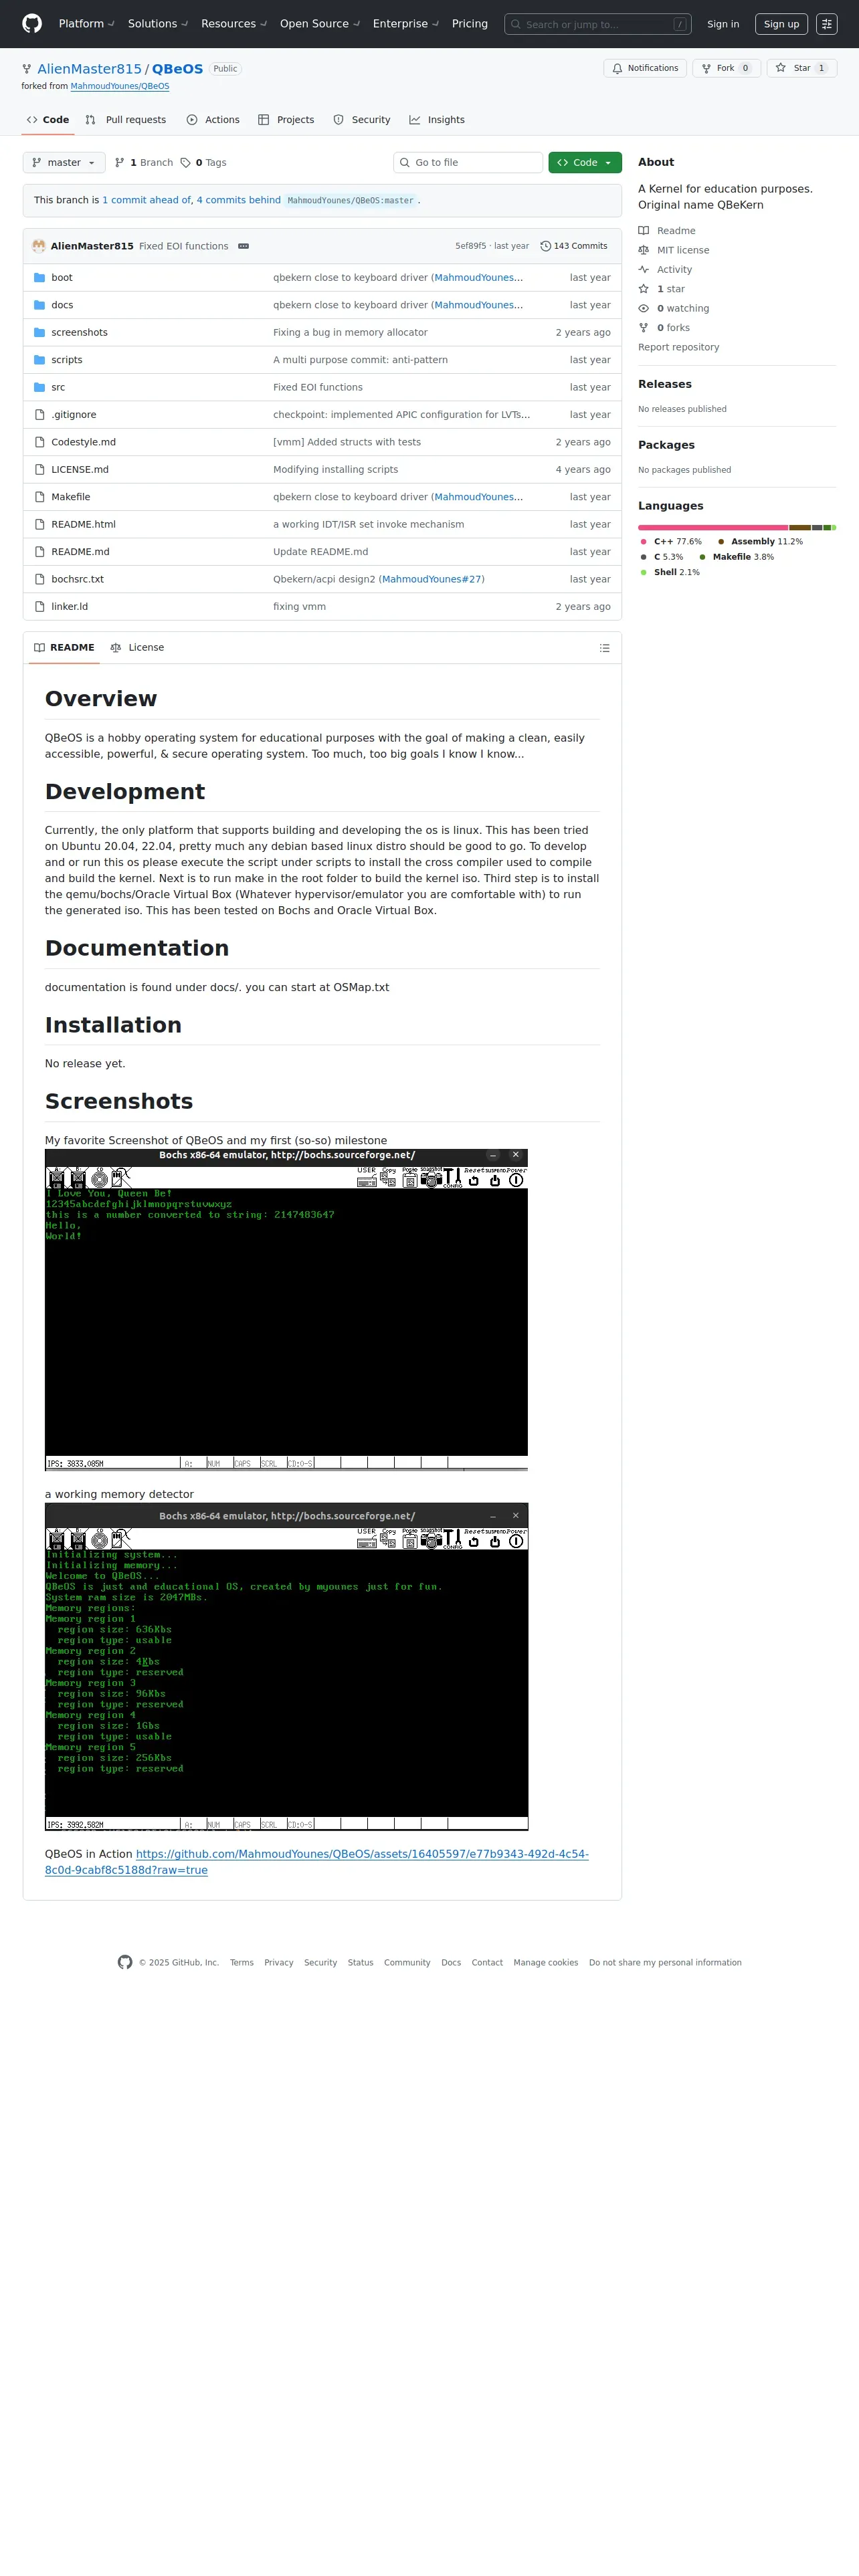The height and width of the screenshot is (2576, 859).
Task: Open the MIT license link in About
Action: (x=683, y=251)
